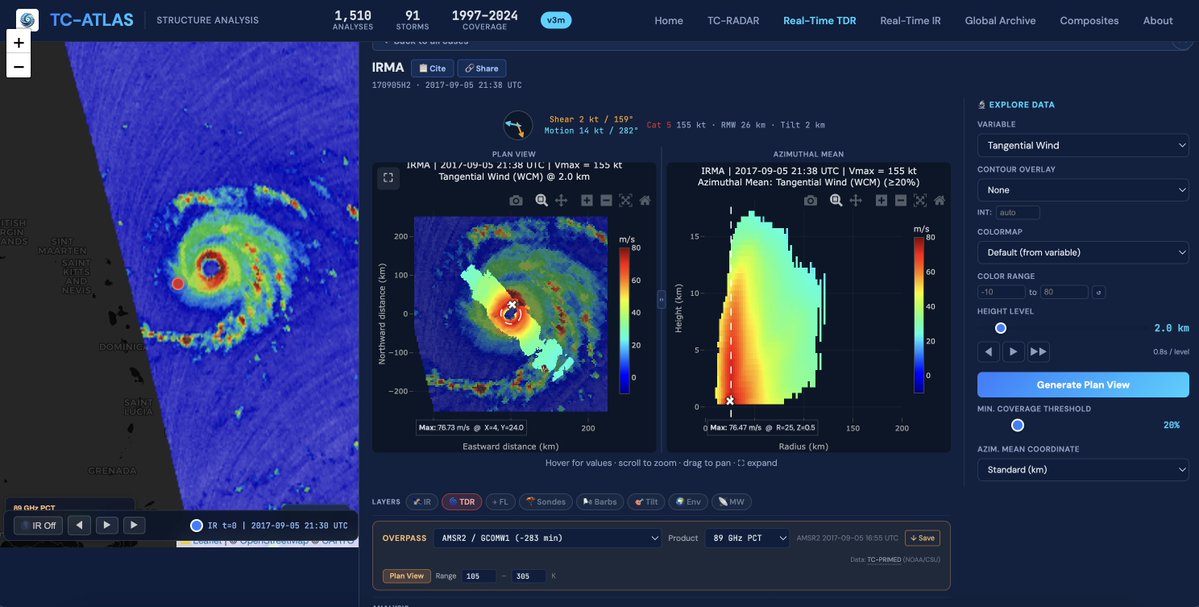Open Global Archive page
Viewport: 1199px width, 607px height.
point(1000,21)
